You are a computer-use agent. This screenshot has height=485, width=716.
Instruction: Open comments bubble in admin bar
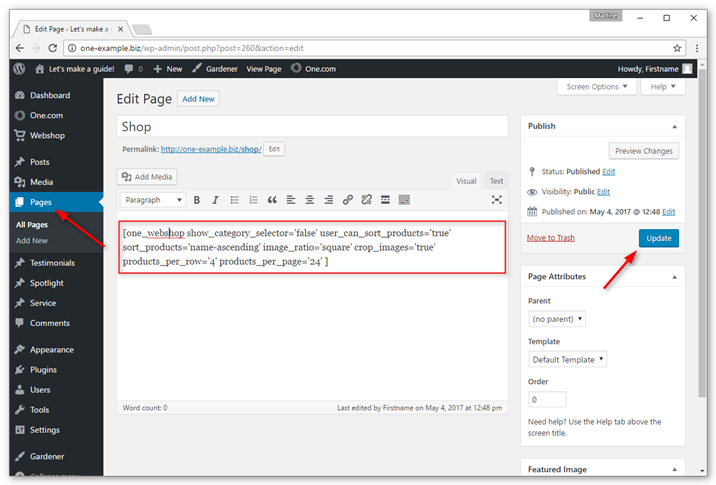[x=133, y=69]
